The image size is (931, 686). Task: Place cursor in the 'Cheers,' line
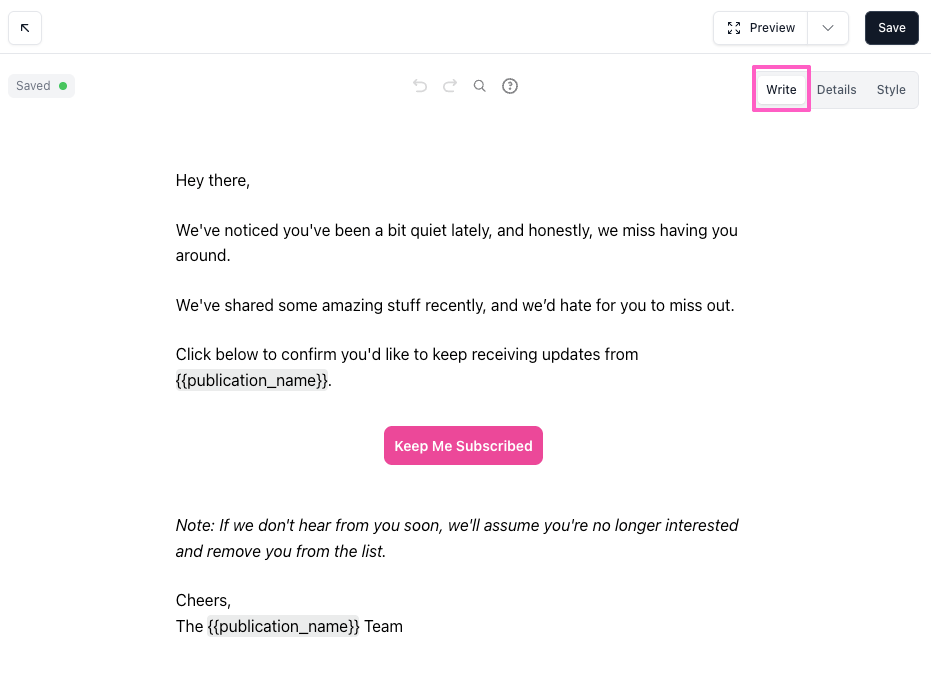click(x=203, y=601)
